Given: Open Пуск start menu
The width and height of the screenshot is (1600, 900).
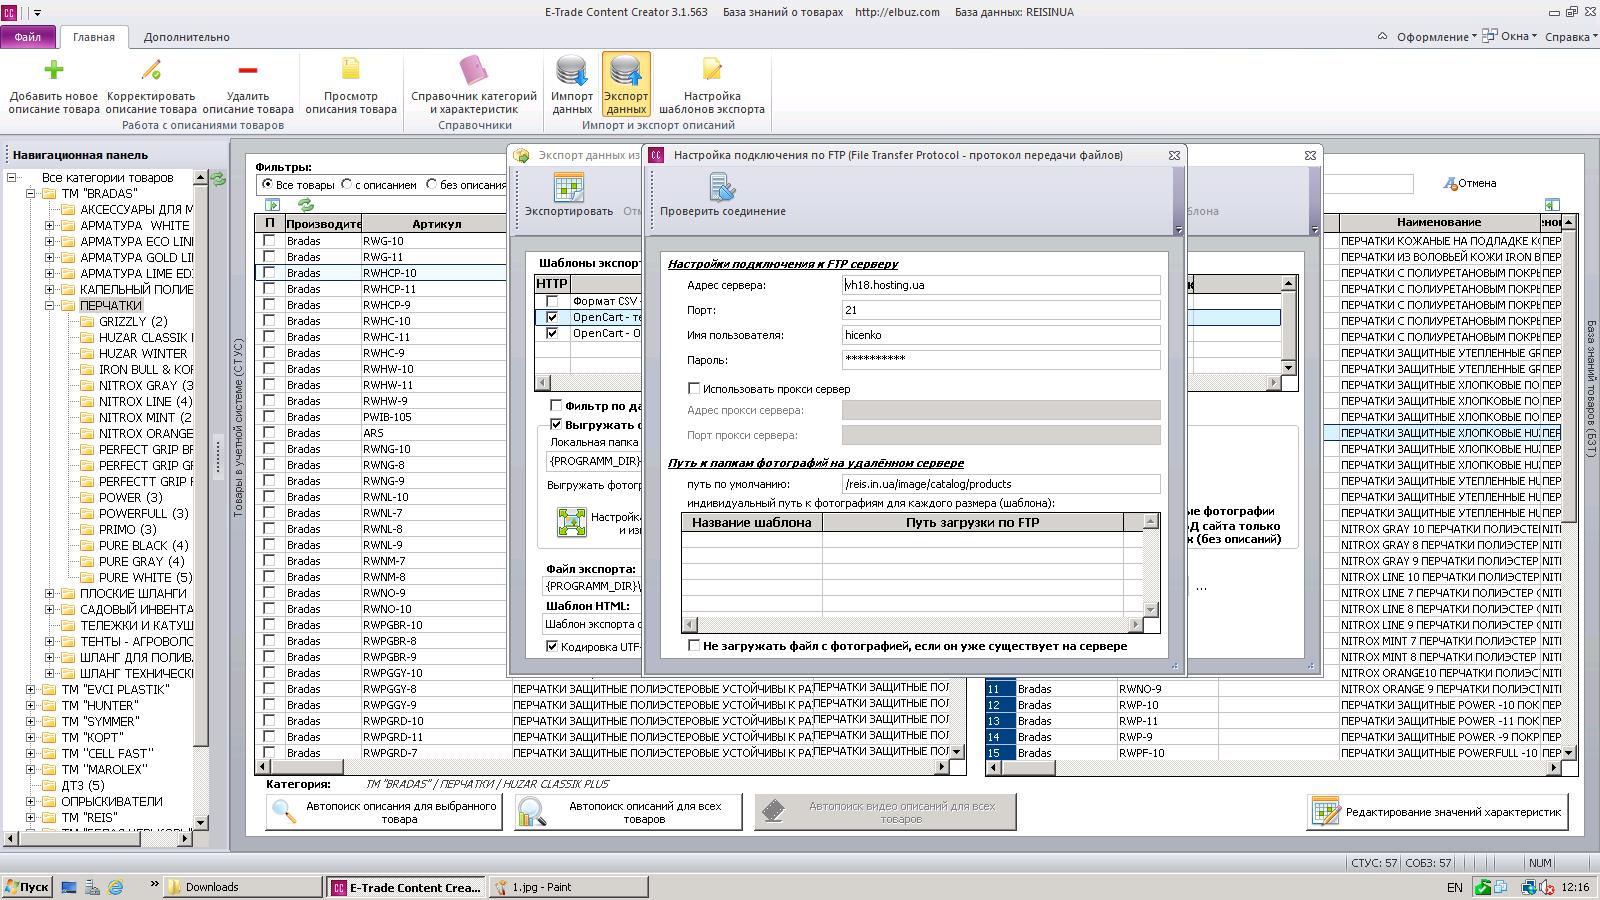Looking at the screenshot, I should (x=26, y=887).
